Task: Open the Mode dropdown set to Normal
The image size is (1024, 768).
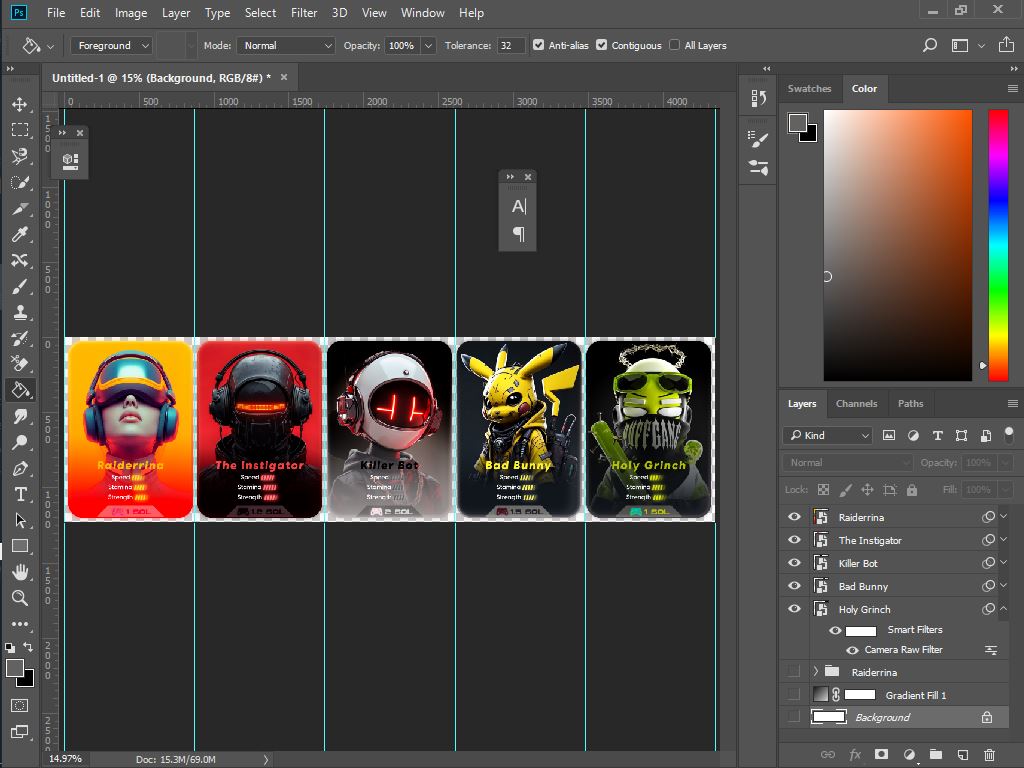Action: pos(285,45)
